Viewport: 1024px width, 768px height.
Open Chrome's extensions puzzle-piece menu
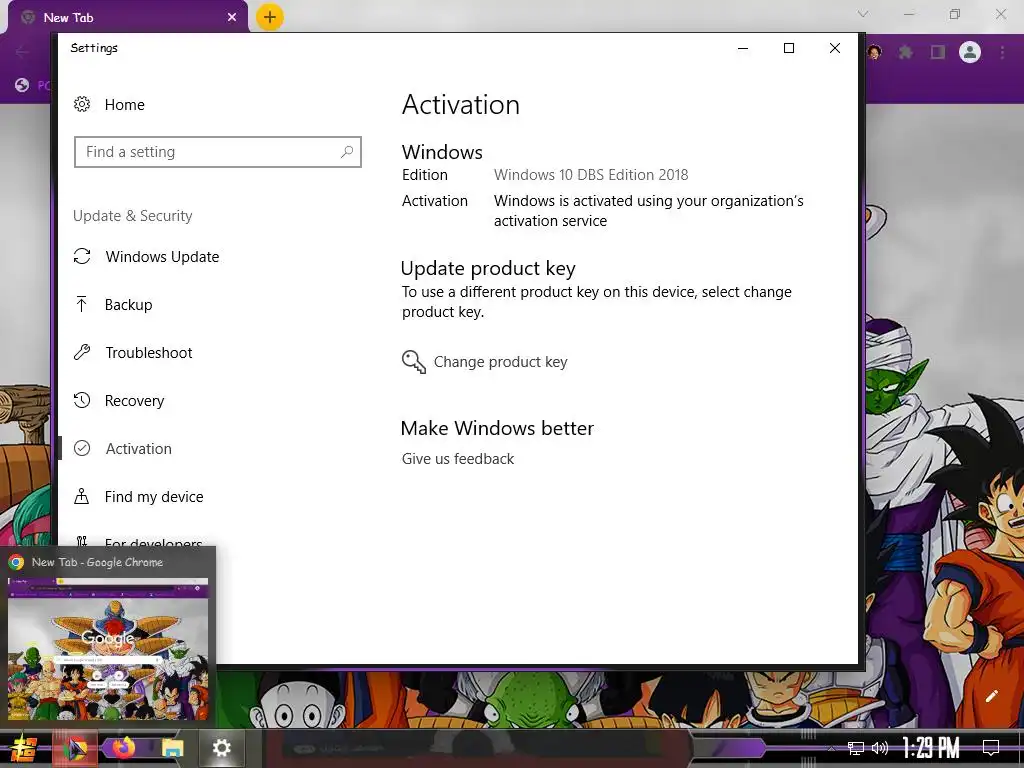[x=905, y=52]
